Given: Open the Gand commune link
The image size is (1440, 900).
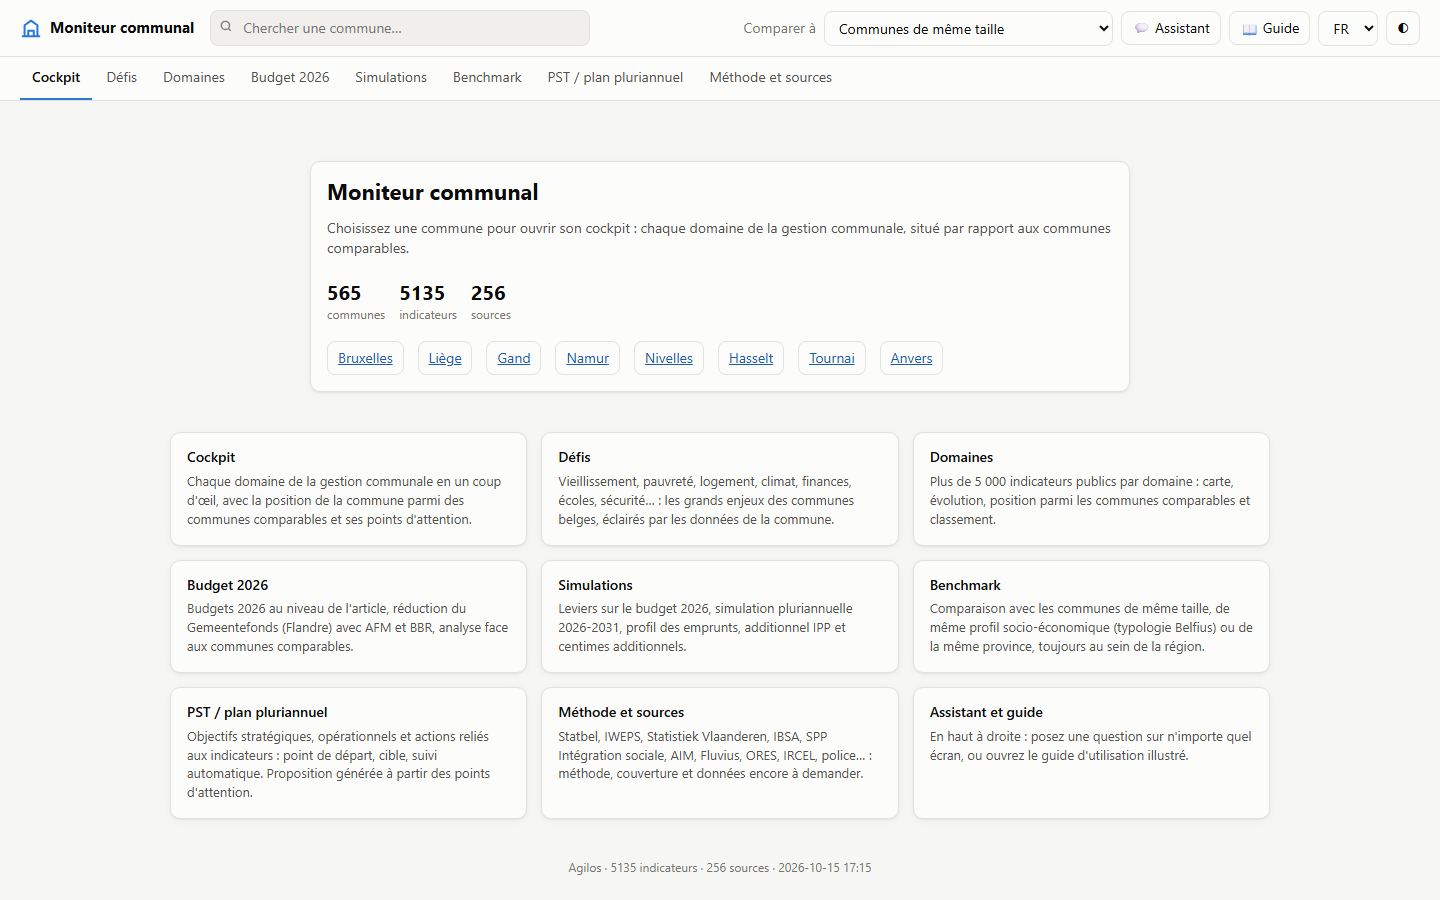Looking at the screenshot, I should [514, 358].
